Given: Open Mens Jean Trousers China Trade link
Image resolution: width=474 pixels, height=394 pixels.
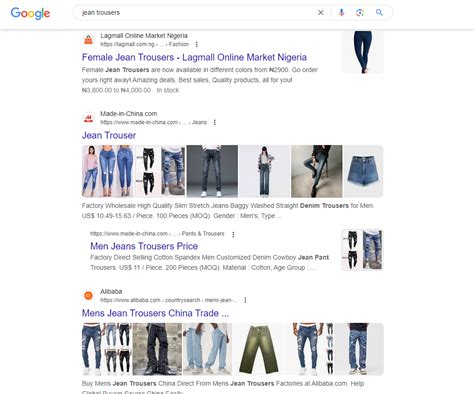Looking at the screenshot, I should pos(155,313).
